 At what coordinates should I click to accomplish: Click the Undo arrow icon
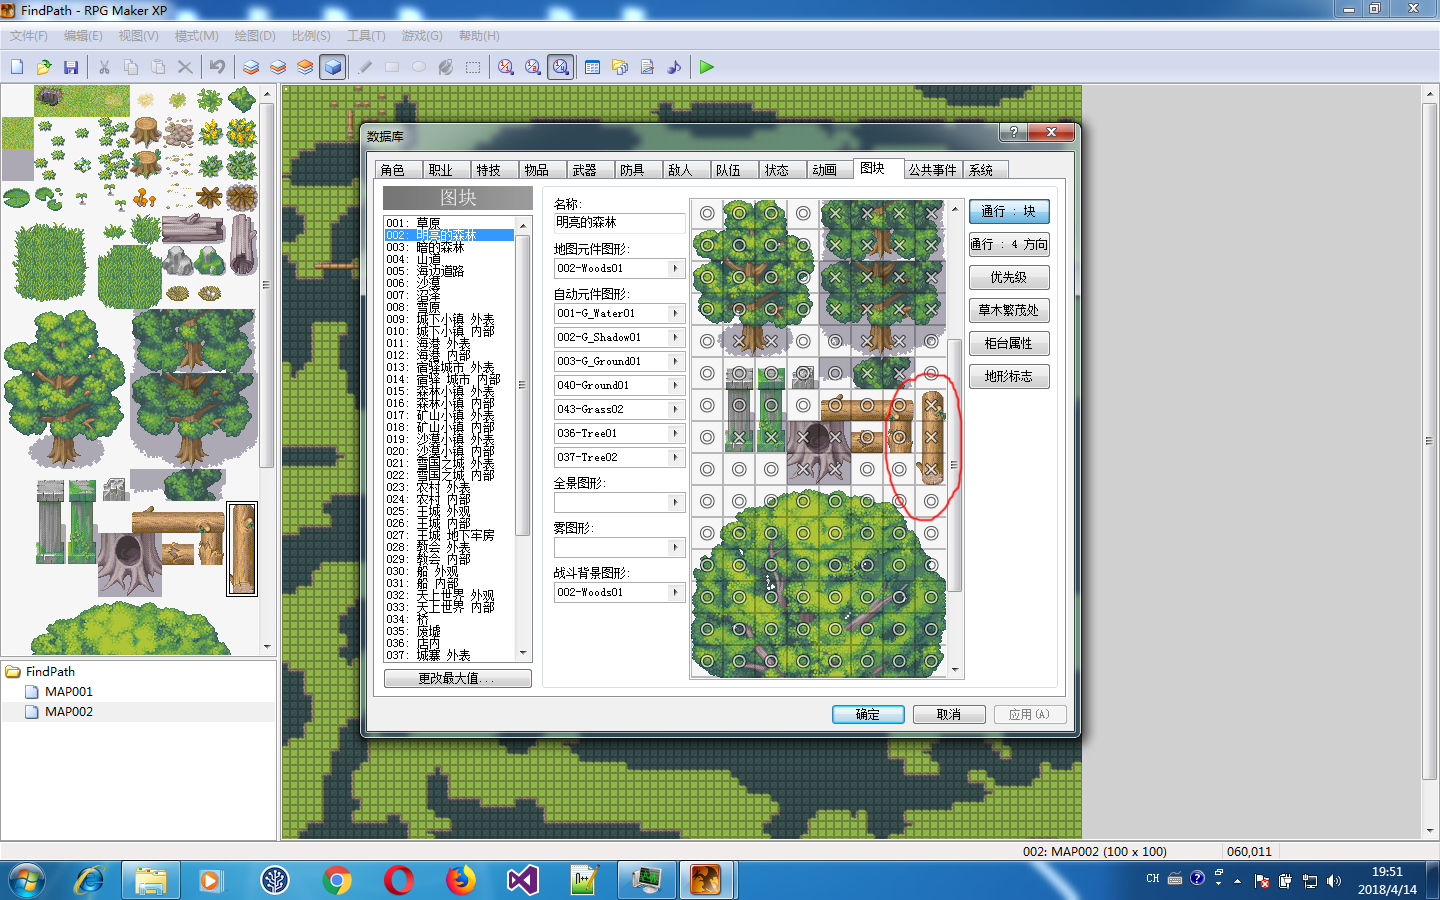[x=217, y=67]
